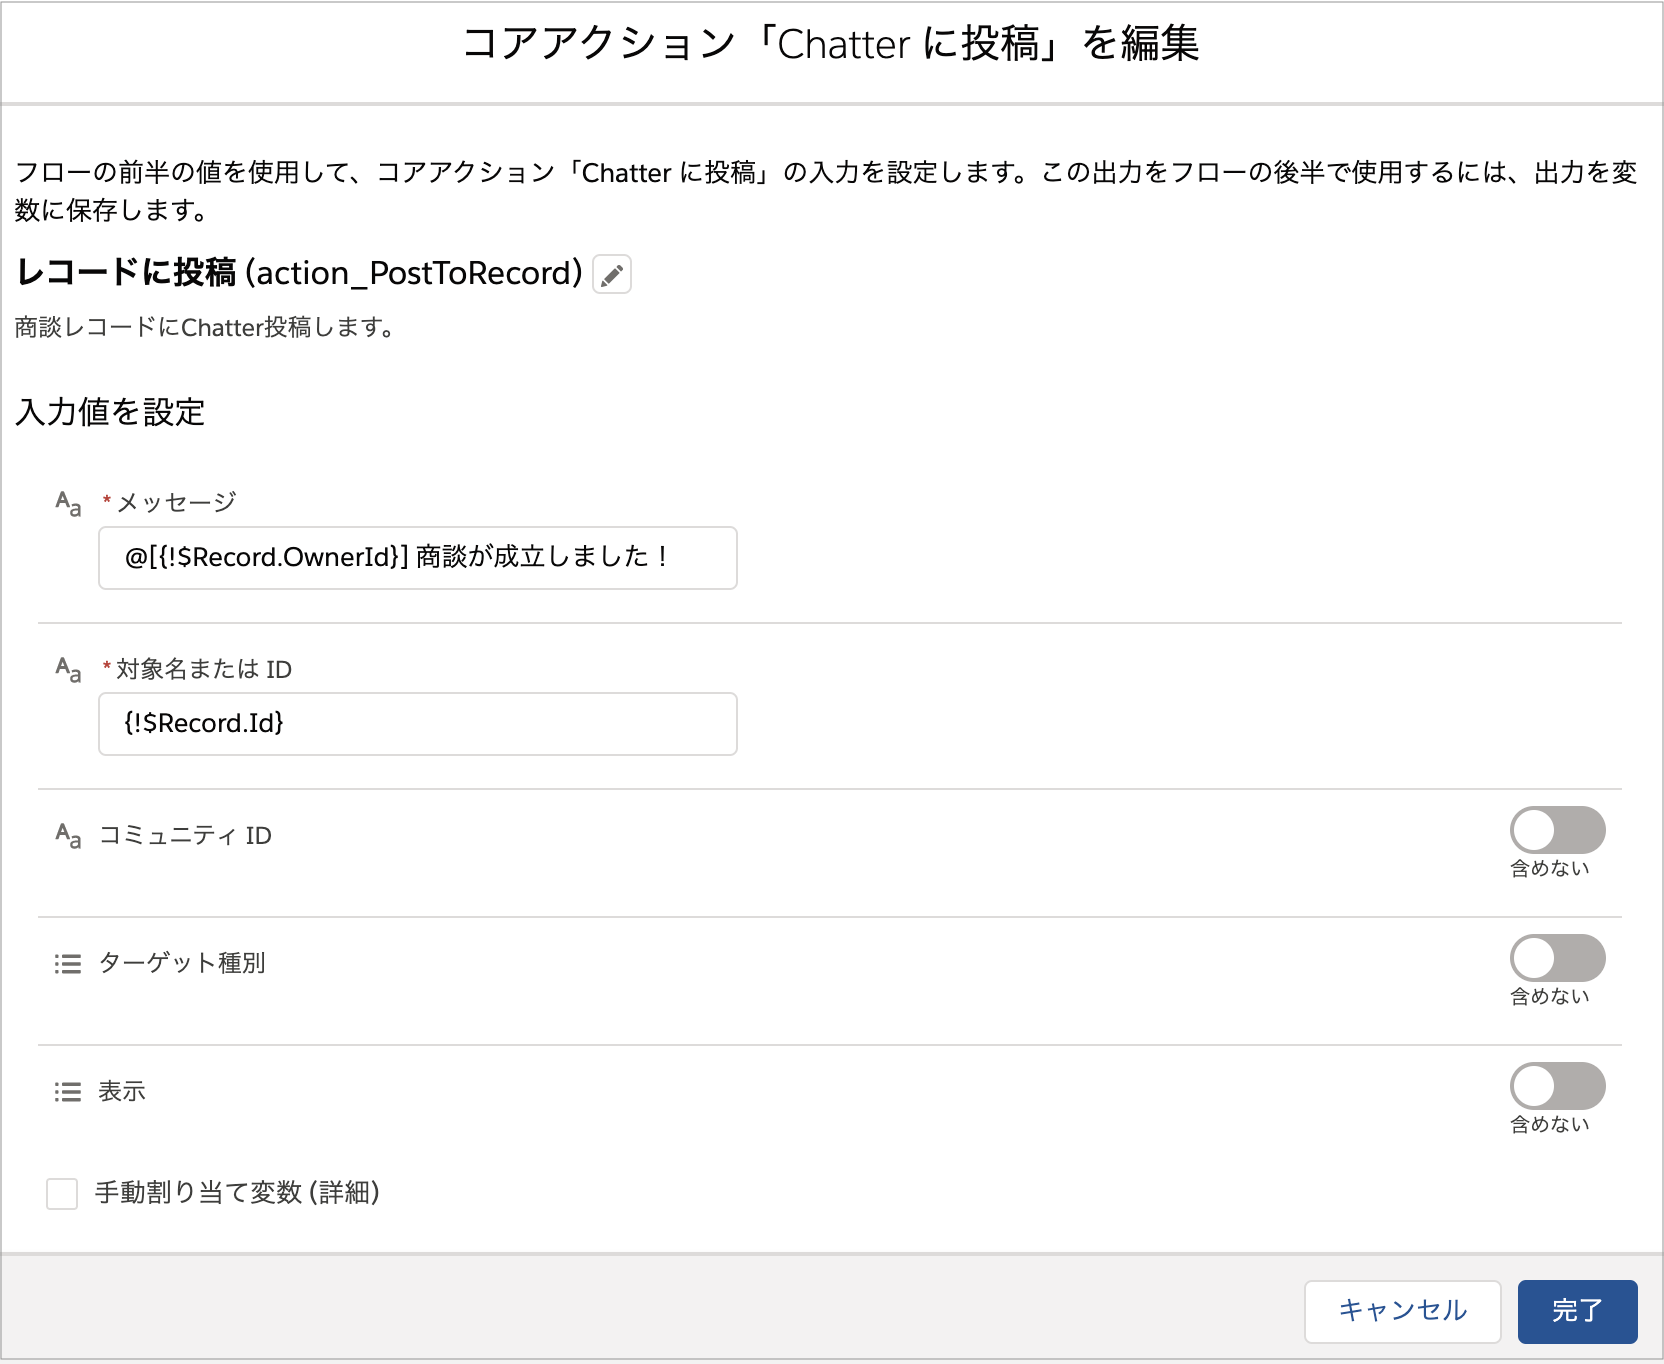Enable the ターゲット種別 include switch
Viewport: 1664px width, 1364px height.
pyautogui.click(x=1557, y=958)
